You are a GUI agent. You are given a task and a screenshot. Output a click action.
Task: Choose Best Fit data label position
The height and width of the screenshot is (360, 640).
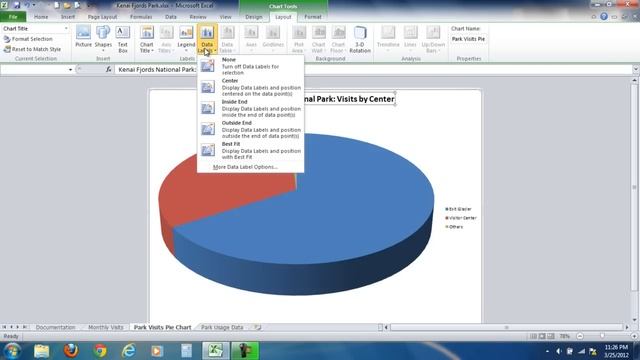[251, 150]
